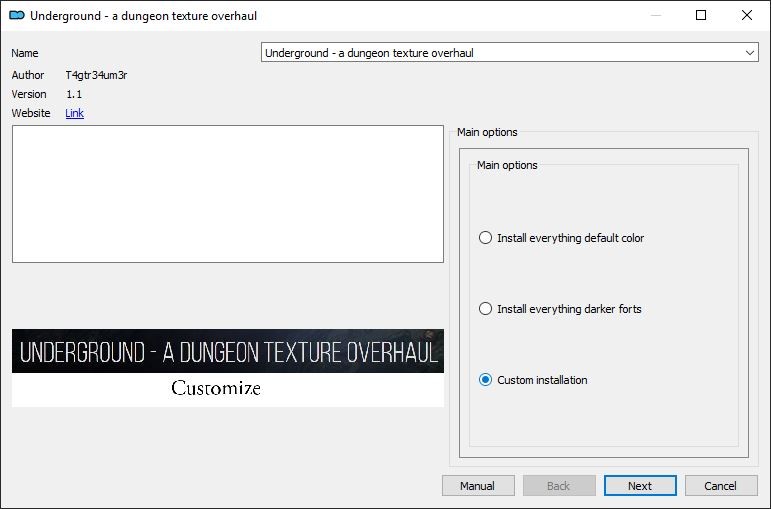
Task: Click the Mod Organizer title bar icon
Action: click(17, 15)
